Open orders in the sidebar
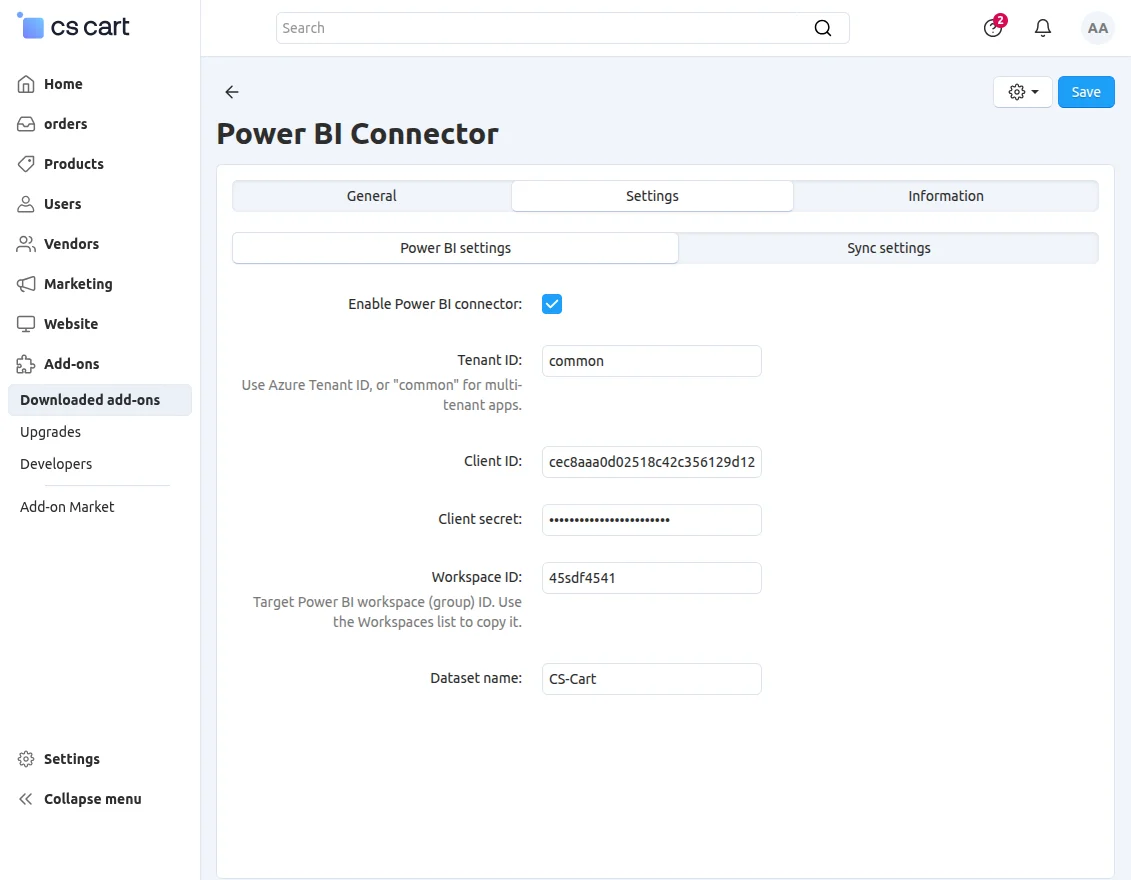1131x880 pixels. [66, 124]
